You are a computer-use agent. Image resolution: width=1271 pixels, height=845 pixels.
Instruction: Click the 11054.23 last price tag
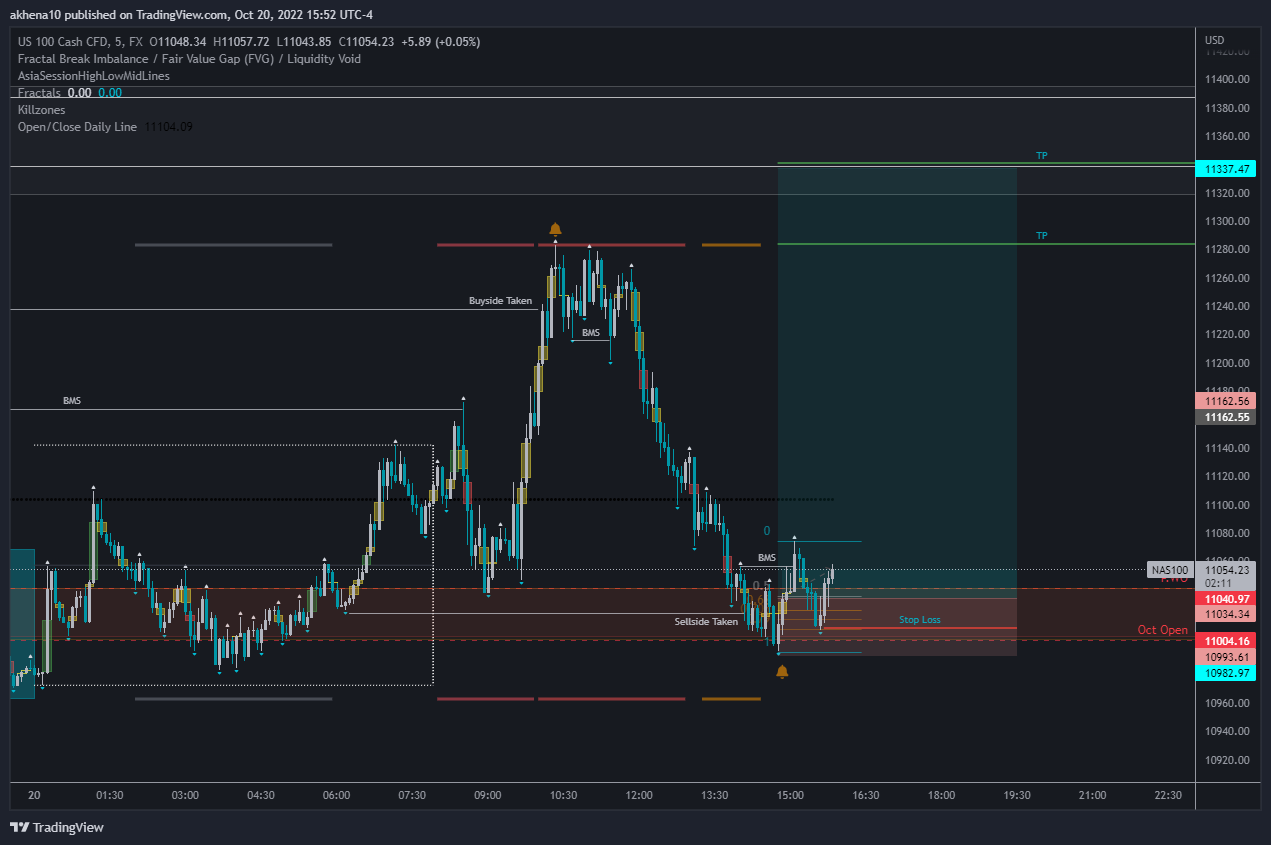pyautogui.click(x=1225, y=570)
